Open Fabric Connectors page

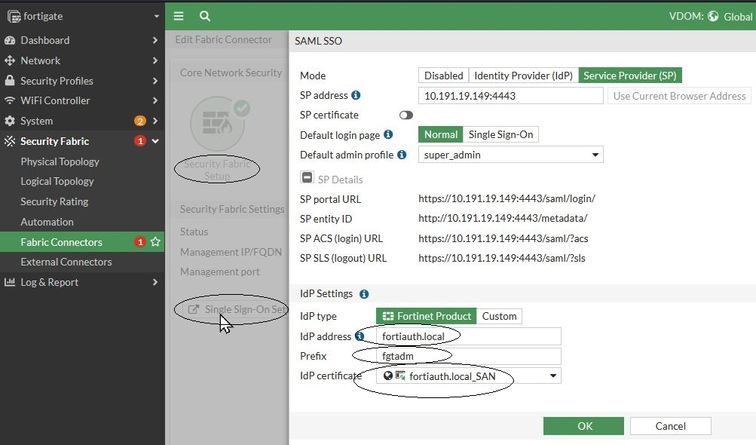82,242
